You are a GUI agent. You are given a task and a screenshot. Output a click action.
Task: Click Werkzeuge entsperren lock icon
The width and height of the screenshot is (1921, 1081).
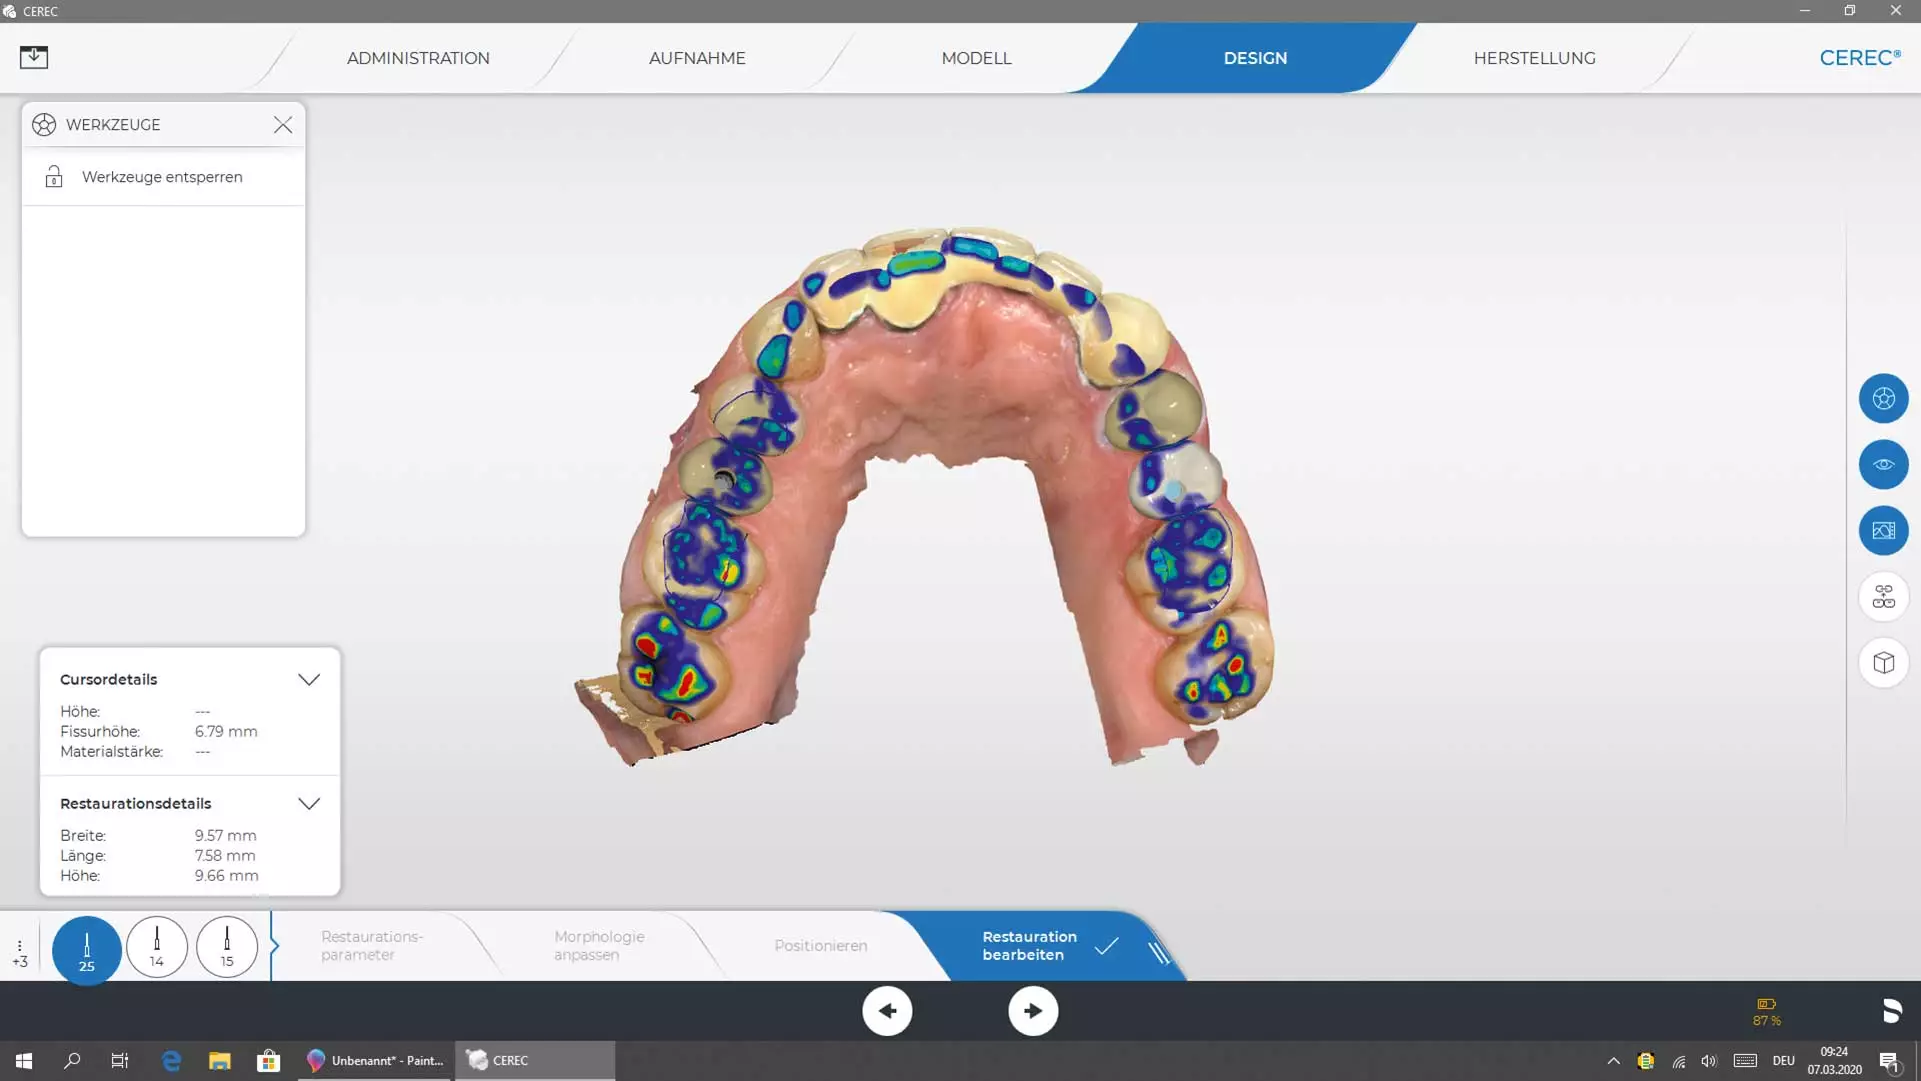coord(54,177)
